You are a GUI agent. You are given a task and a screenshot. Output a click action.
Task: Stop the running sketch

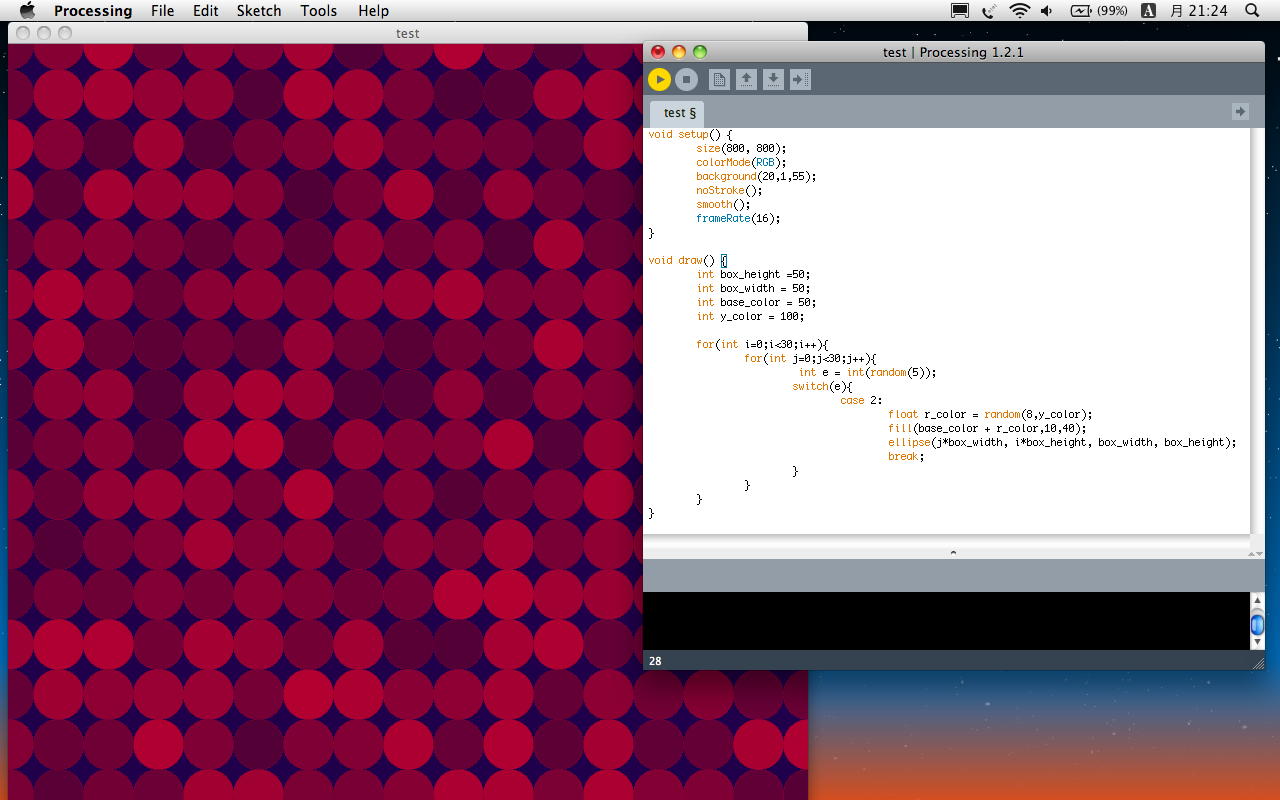[686, 79]
